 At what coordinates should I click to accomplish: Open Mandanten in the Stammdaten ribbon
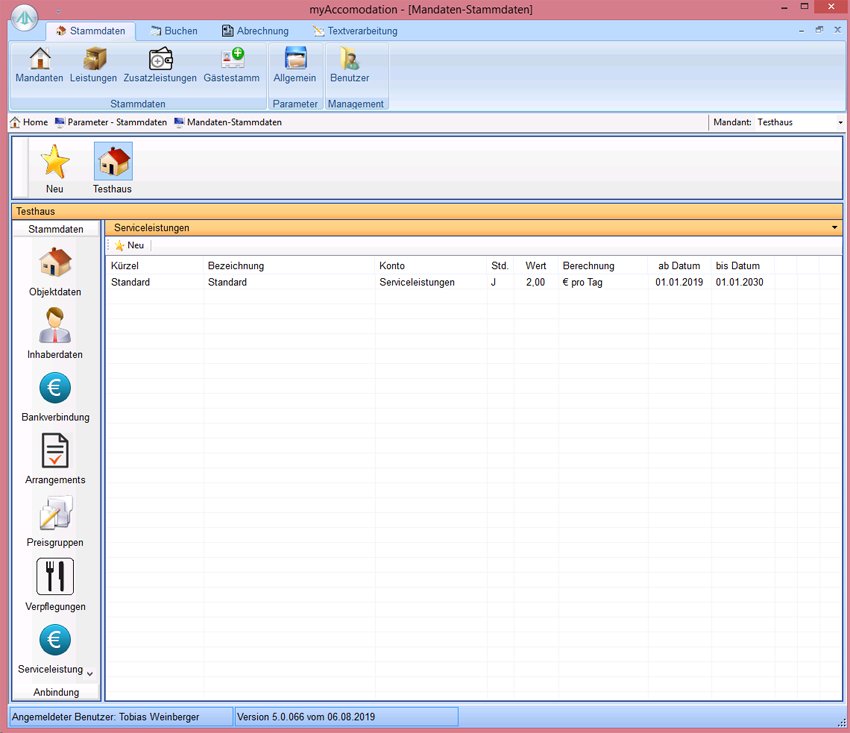coord(39,65)
